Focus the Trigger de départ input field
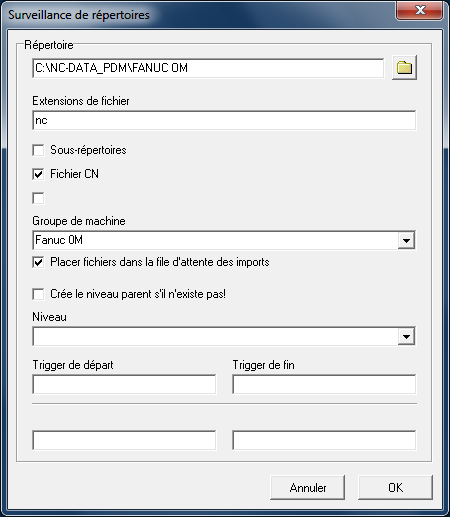Screen dimensions: 450x517 tap(124, 384)
